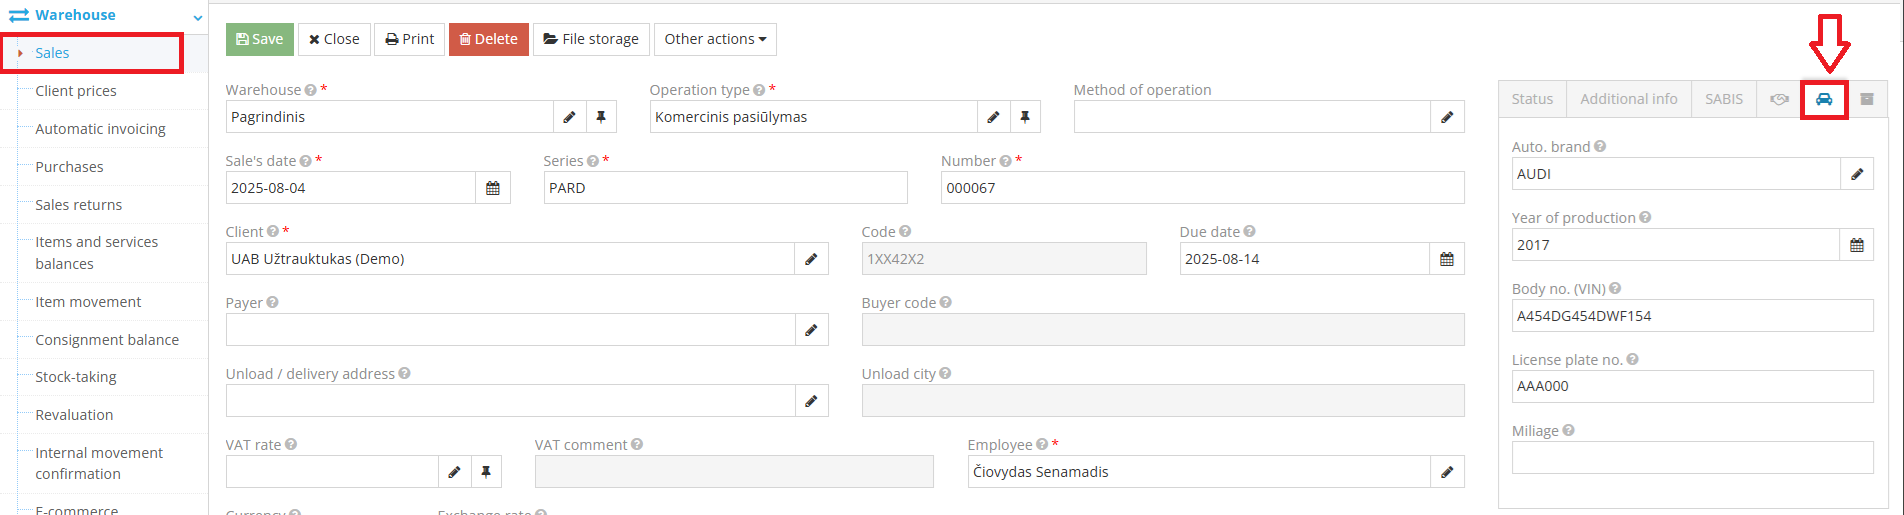
Task: Click the pencil icon next to Auto. brand
Action: [1856, 174]
